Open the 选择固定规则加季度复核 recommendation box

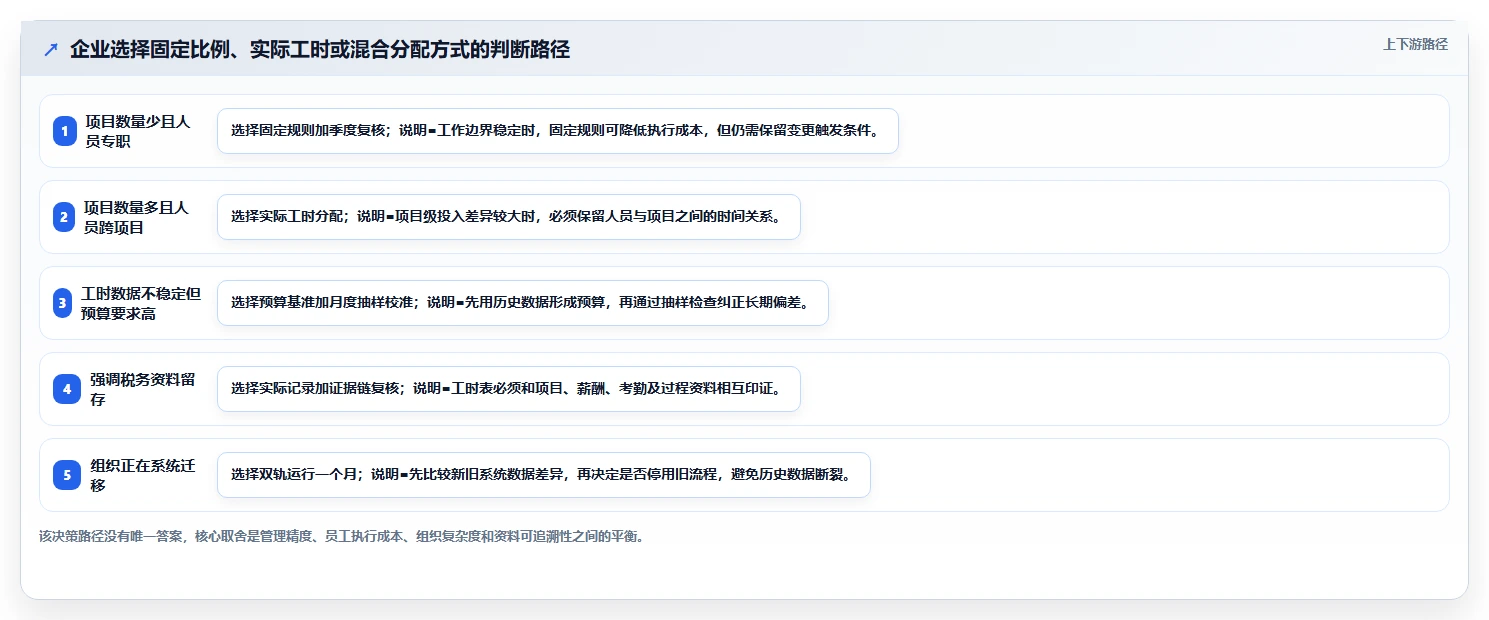(x=558, y=131)
